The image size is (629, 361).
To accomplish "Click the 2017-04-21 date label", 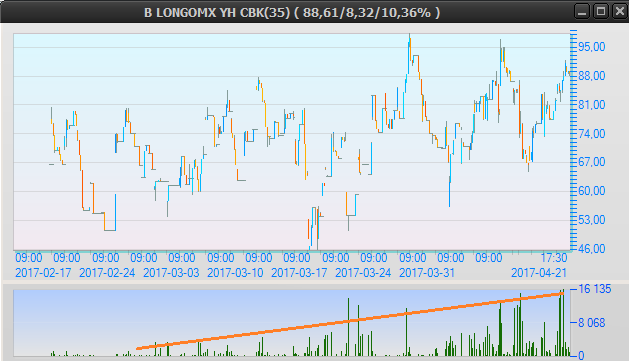I will [x=539, y=273].
